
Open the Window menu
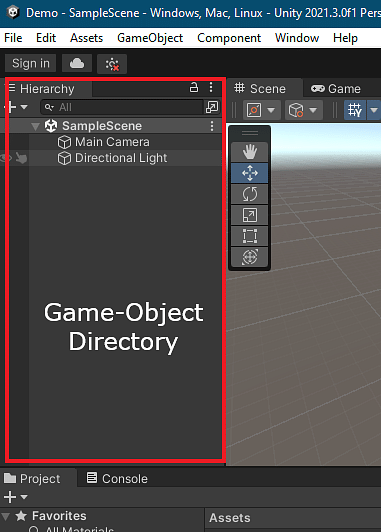(297, 38)
